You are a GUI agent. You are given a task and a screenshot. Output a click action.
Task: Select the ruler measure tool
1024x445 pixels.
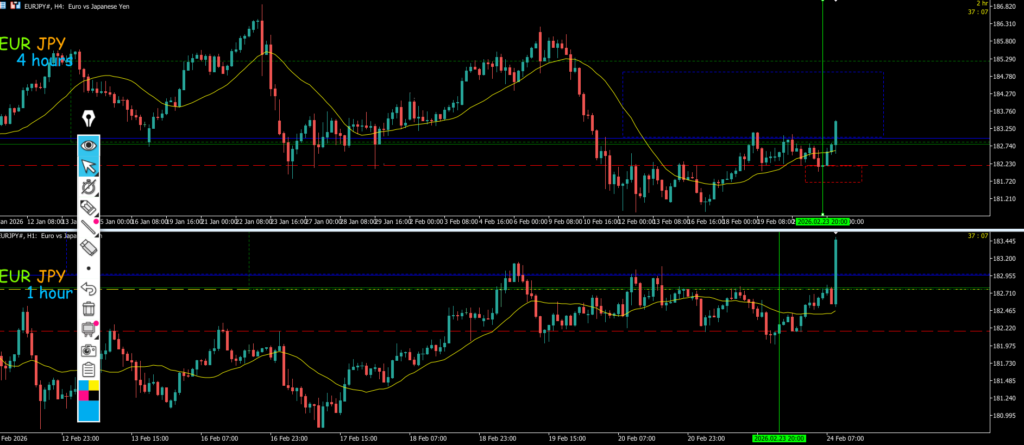coord(90,247)
